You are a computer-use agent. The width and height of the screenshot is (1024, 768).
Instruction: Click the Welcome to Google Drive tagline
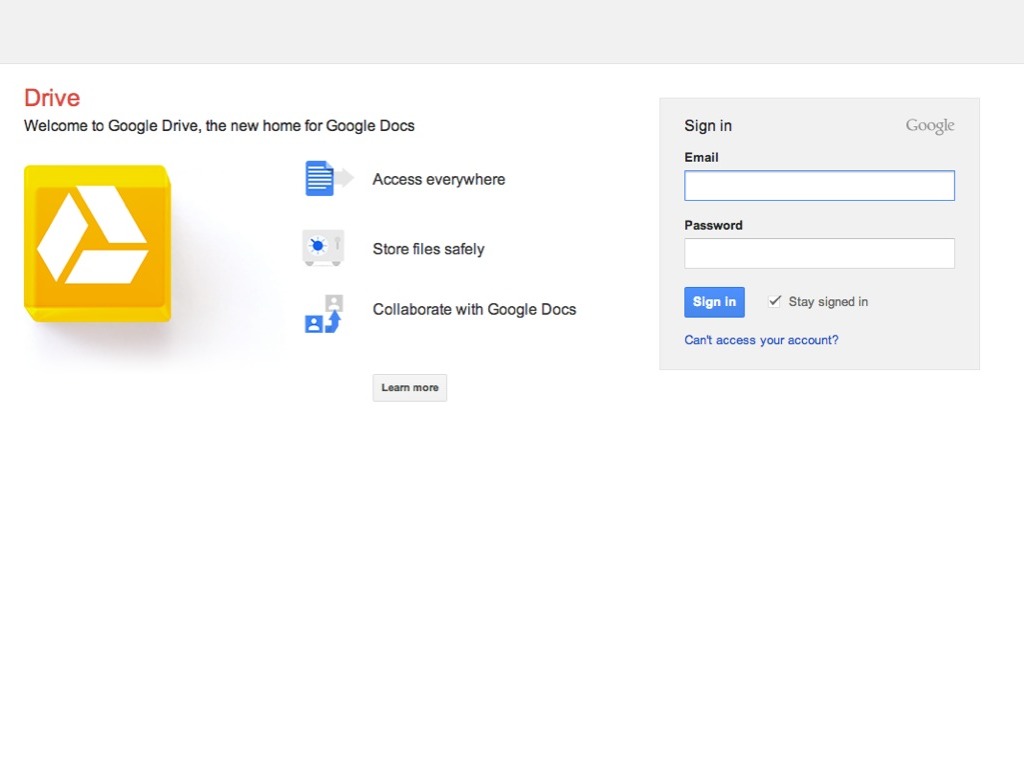219,126
